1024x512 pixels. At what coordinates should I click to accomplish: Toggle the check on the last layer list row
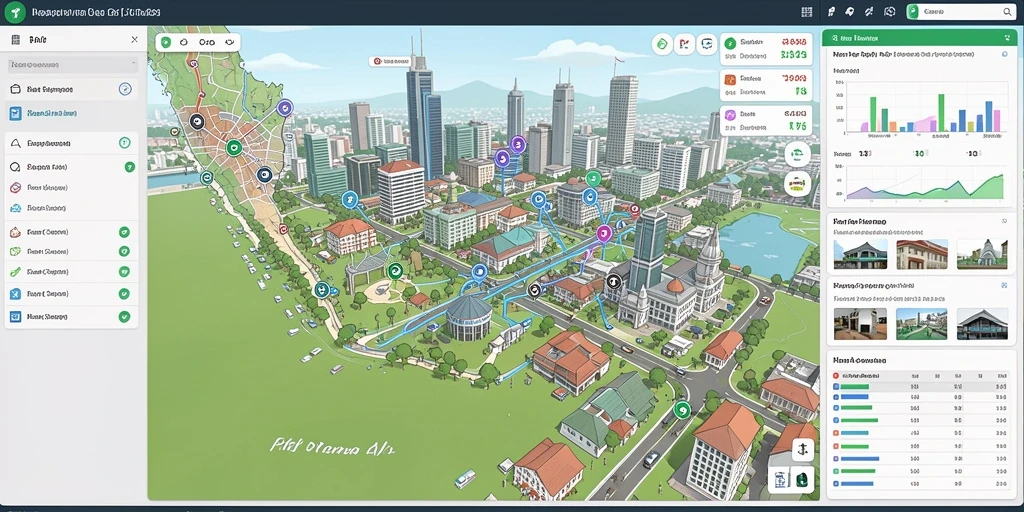point(124,317)
